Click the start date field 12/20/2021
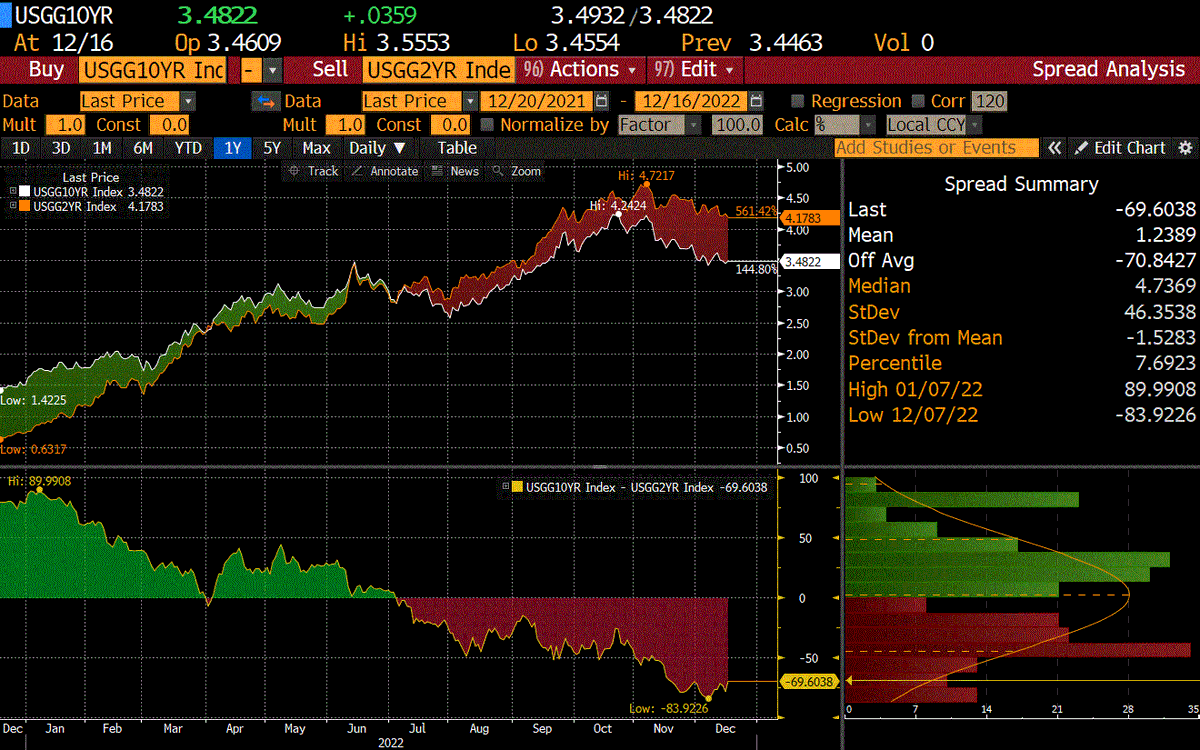Viewport: 1200px width, 750px height. [537, 101]
